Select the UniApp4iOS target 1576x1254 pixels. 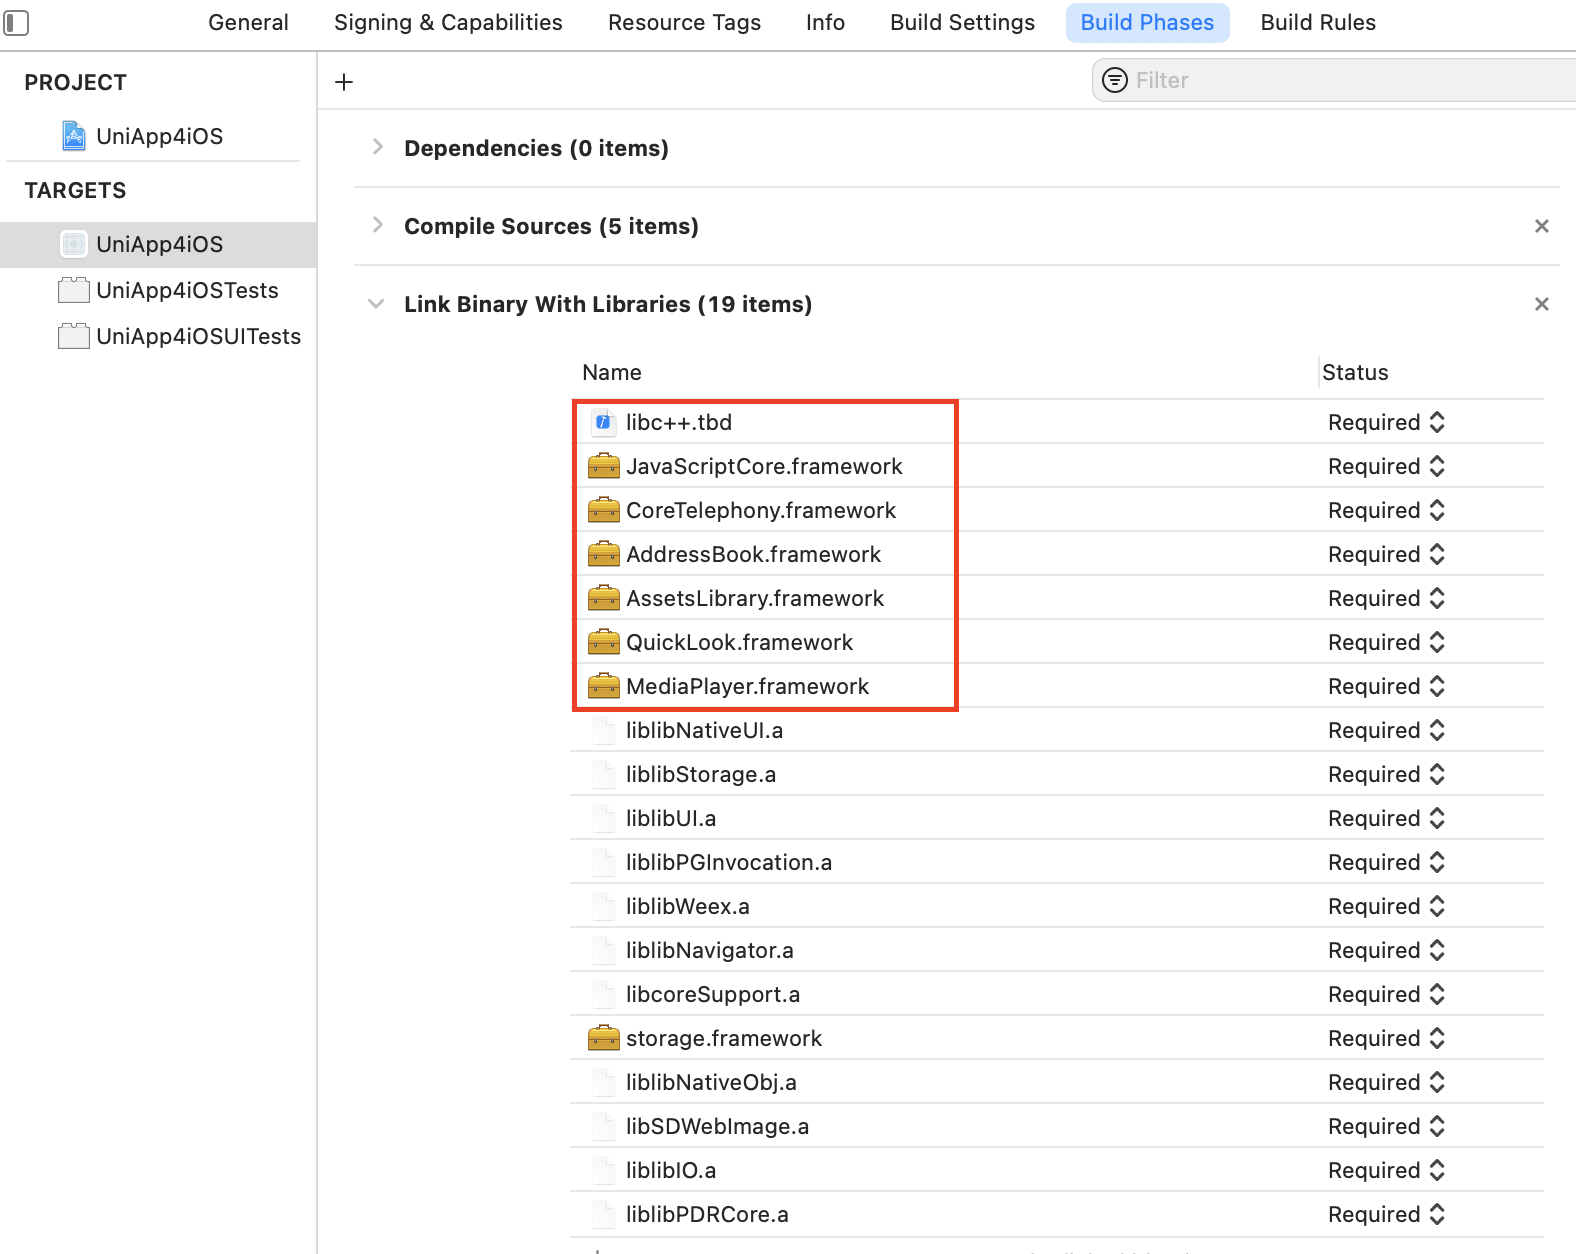159,244
